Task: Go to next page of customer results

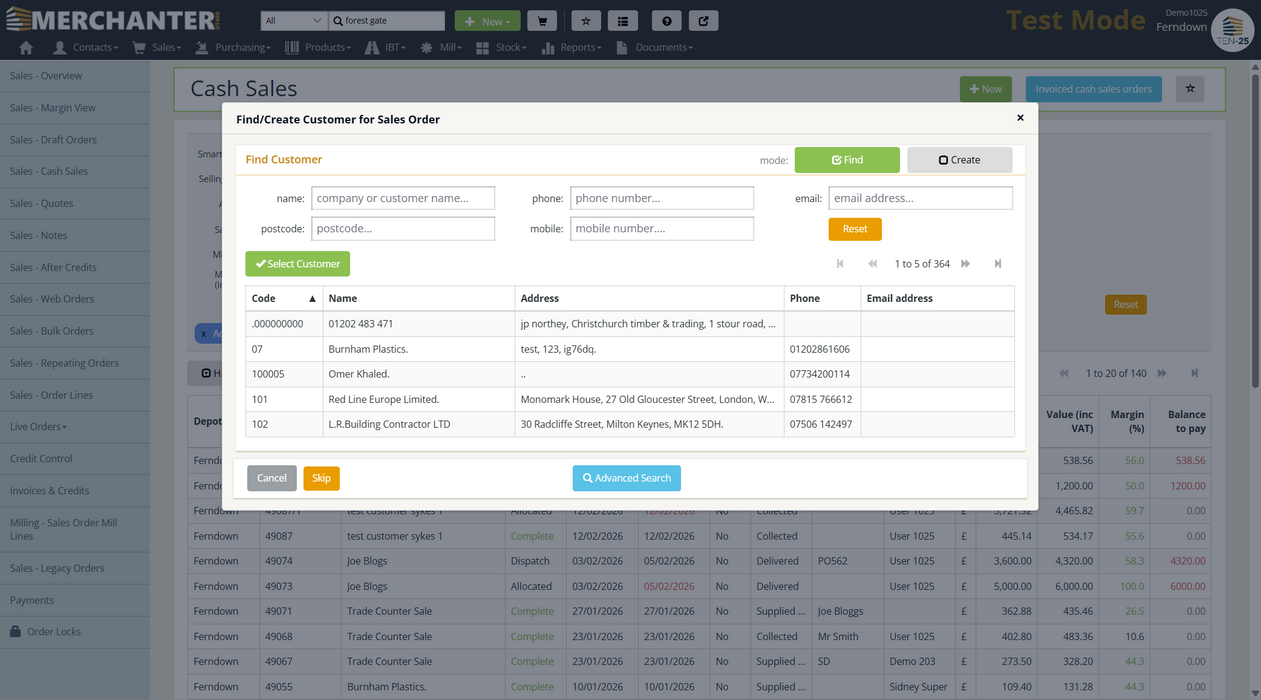Action: pyautogui.click(x=966, y=264)
